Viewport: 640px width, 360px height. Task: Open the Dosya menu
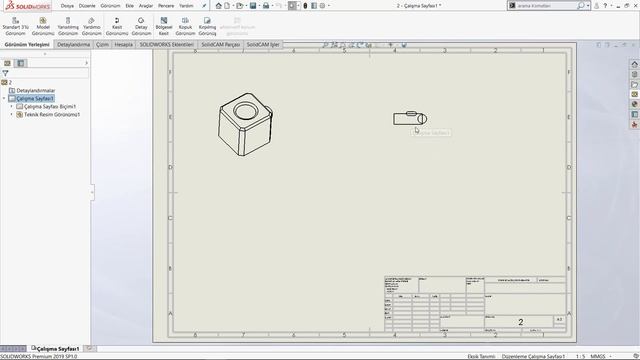(x=67, y=6)
